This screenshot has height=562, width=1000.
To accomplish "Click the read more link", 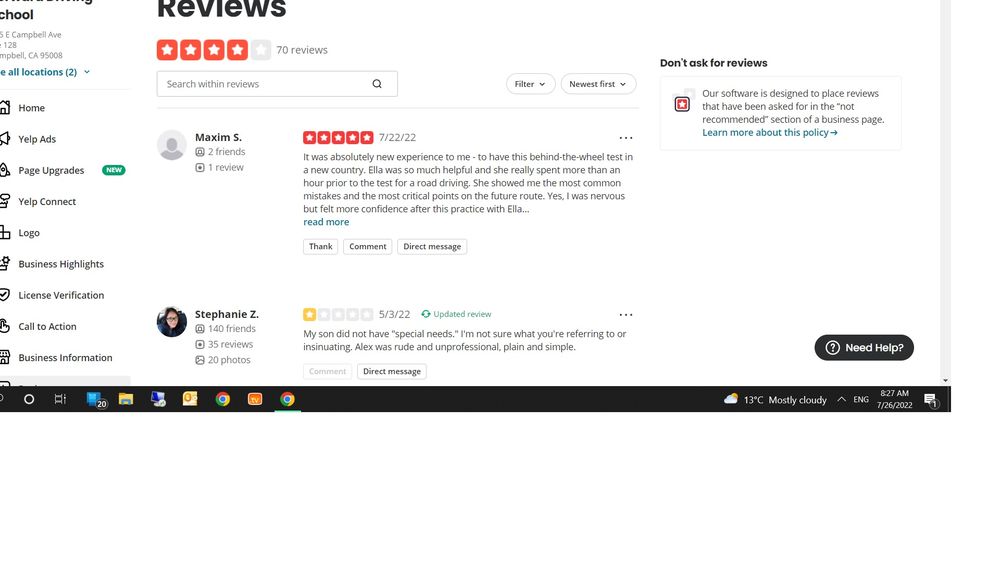I will 326,222.
